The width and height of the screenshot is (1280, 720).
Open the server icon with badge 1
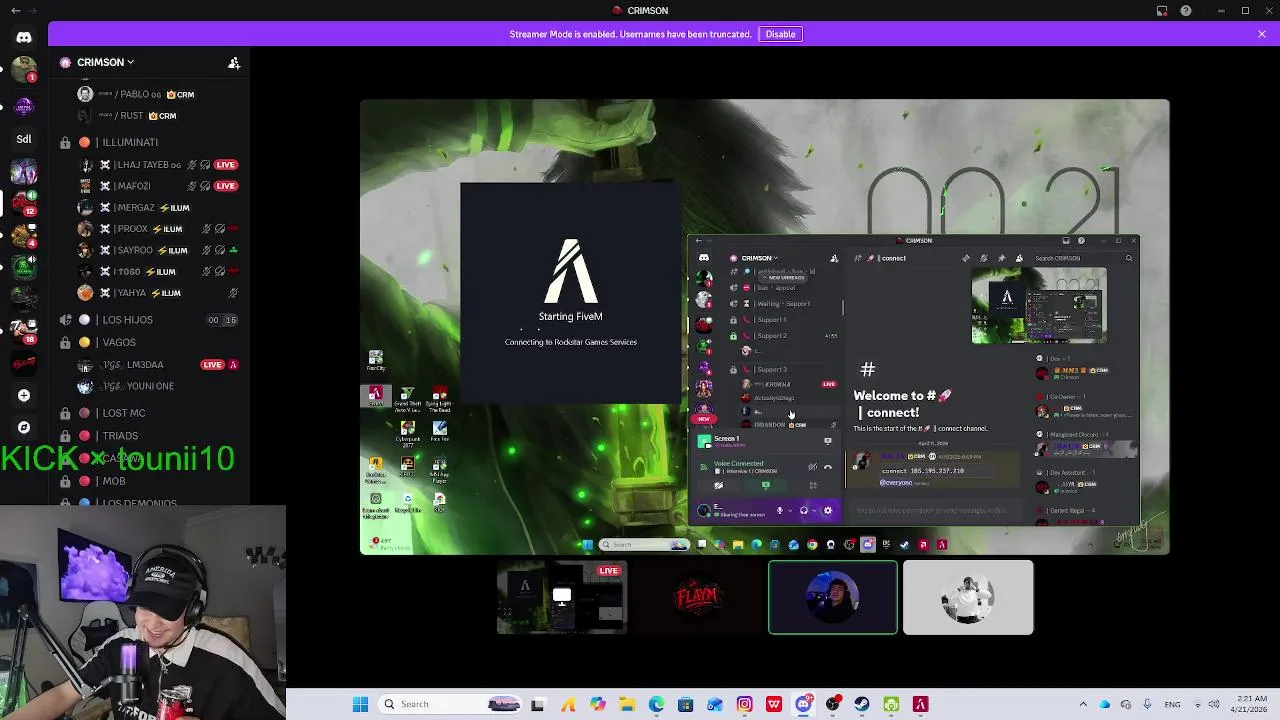(x=24, y=69)
